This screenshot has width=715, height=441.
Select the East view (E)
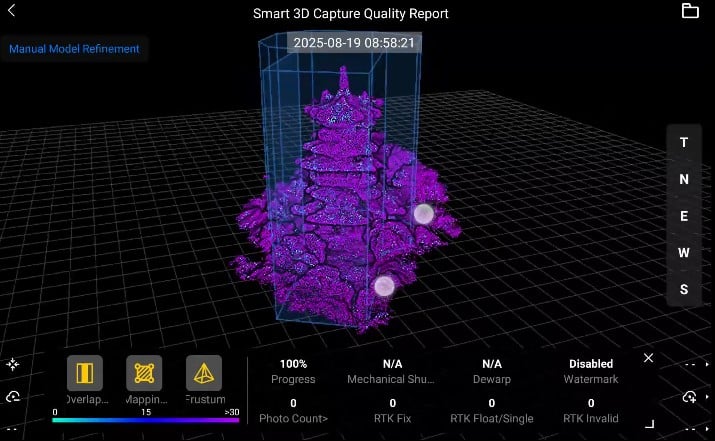[x=684, y=216]
